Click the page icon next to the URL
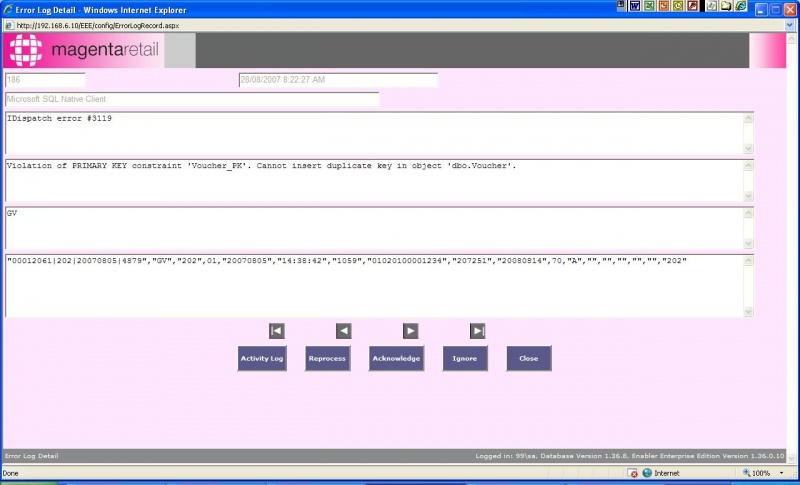Viewport: 800px width, 485px height. coord(9,25)
